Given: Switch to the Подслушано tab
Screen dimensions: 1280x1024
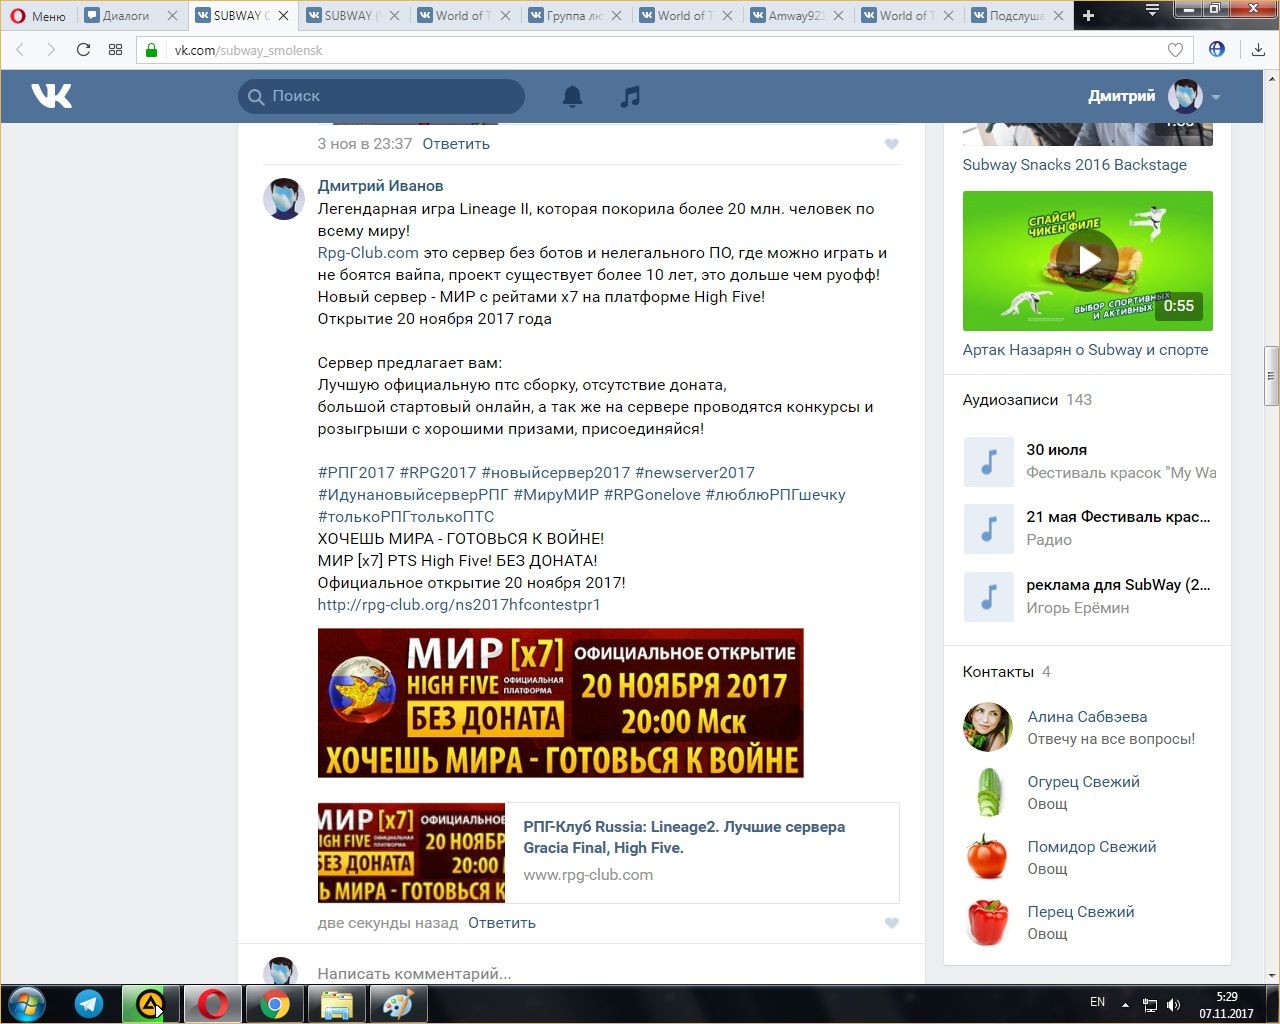Looking at the screenshot, I should pos(1017,15).
